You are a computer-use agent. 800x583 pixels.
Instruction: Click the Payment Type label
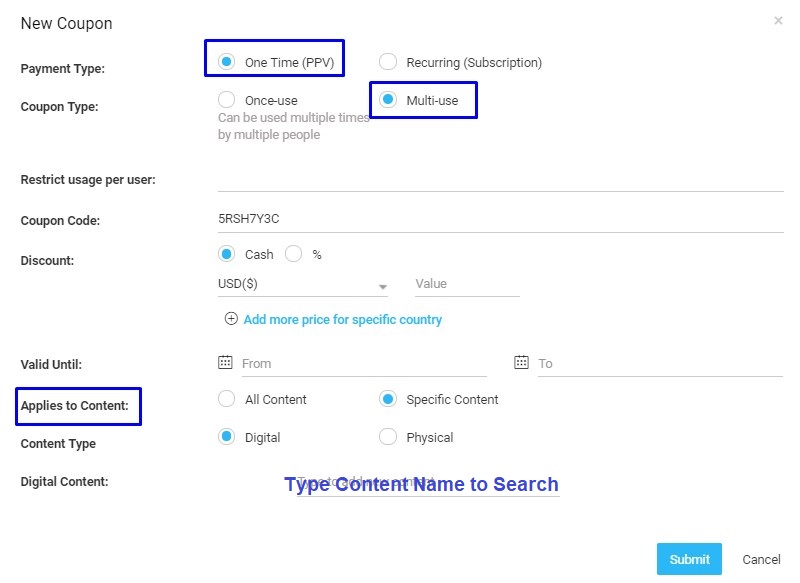[63, 69]
